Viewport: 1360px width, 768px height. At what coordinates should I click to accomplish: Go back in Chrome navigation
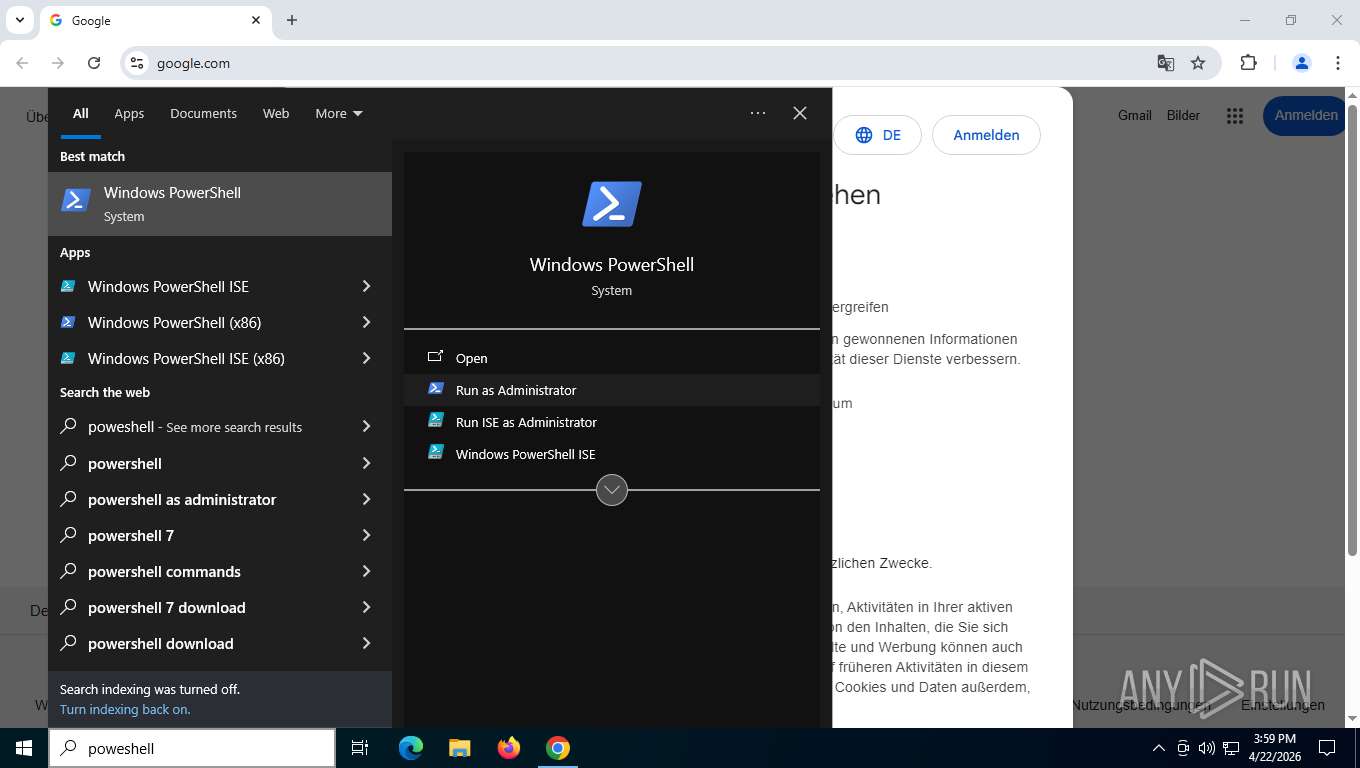[22, 63]
